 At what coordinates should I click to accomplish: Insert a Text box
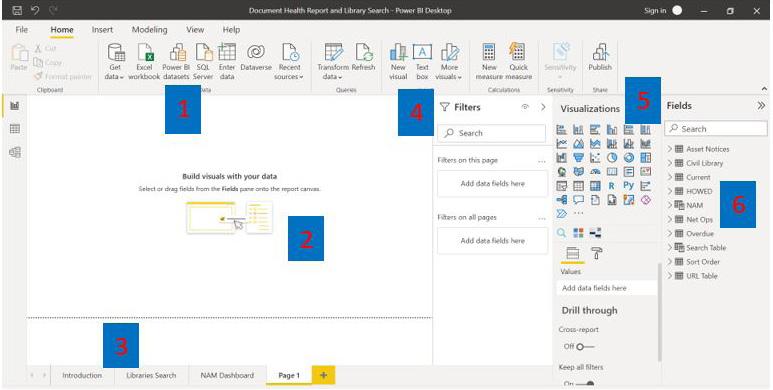point(422,62)
